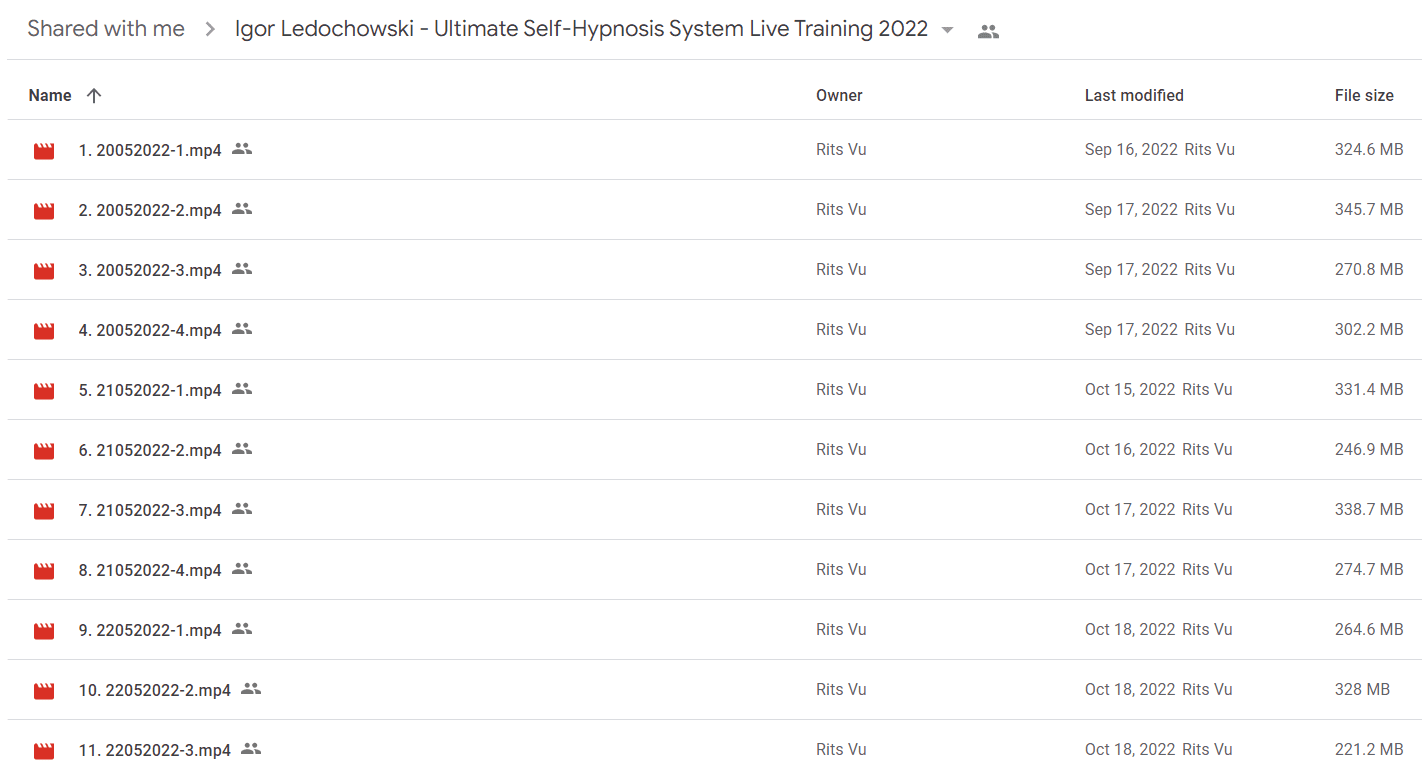This screenshot has width=1422, height=774.
Task: Click shared people icon beside 6. 21052022-2.mp4
Action: (242, 449)
